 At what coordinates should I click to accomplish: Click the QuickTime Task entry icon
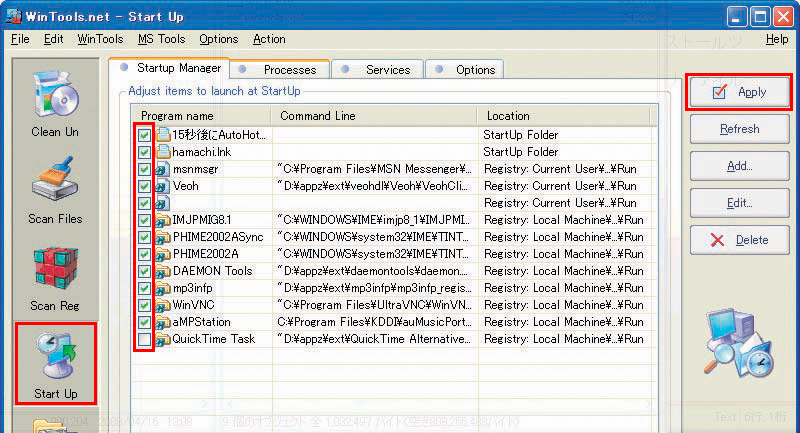click(x=163, y=339)
